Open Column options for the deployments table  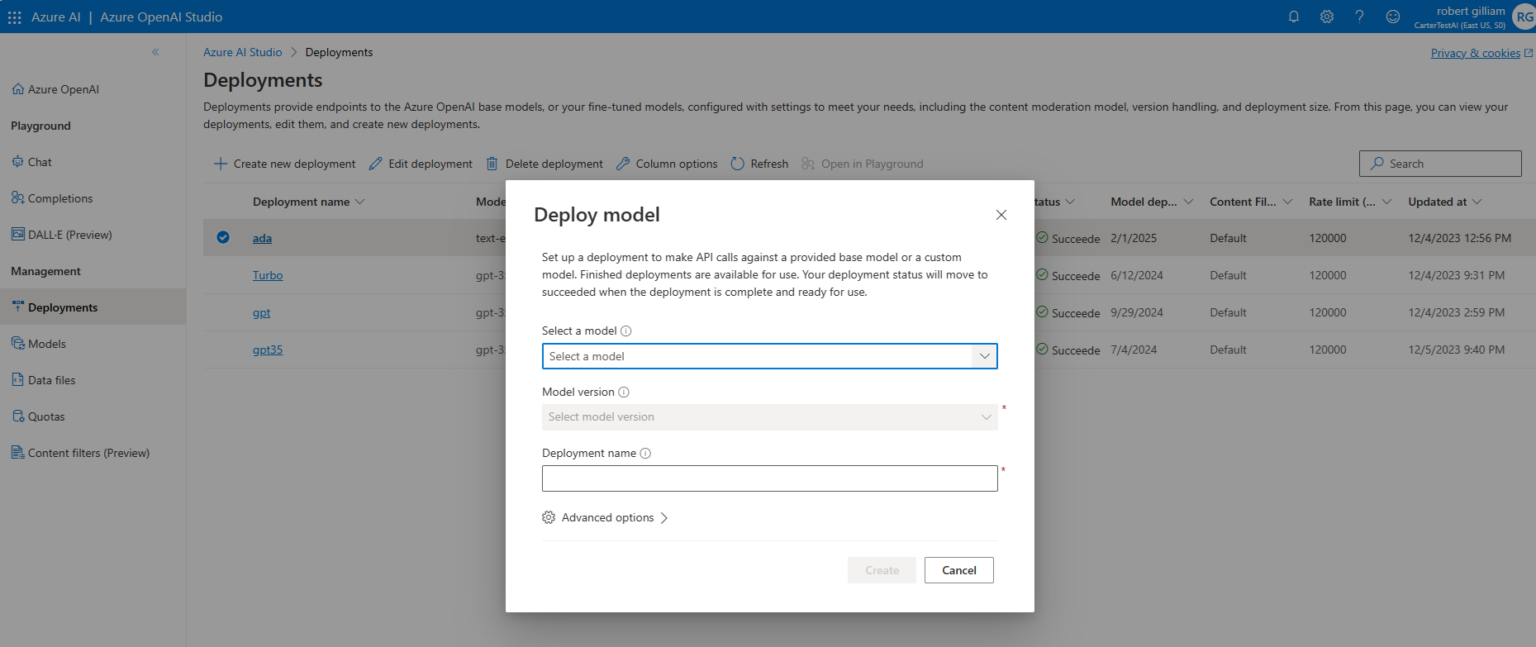pyautogui.click(x=666, y=163)
